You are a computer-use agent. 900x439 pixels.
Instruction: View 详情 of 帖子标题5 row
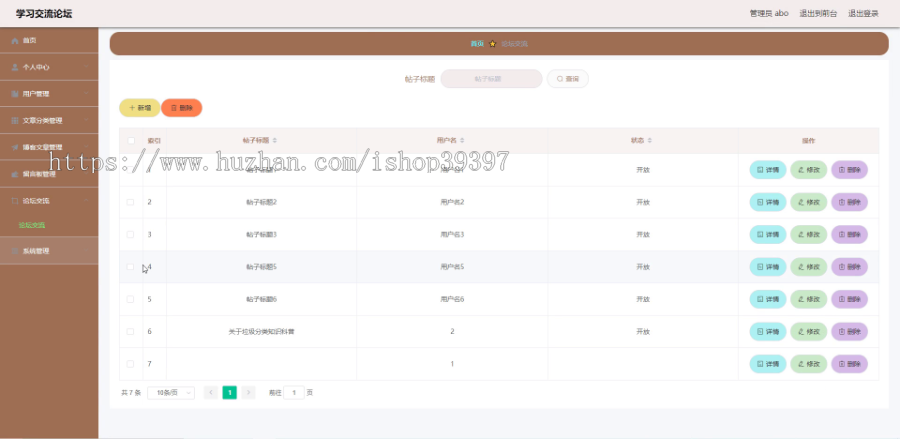click(x=767, y=267)
